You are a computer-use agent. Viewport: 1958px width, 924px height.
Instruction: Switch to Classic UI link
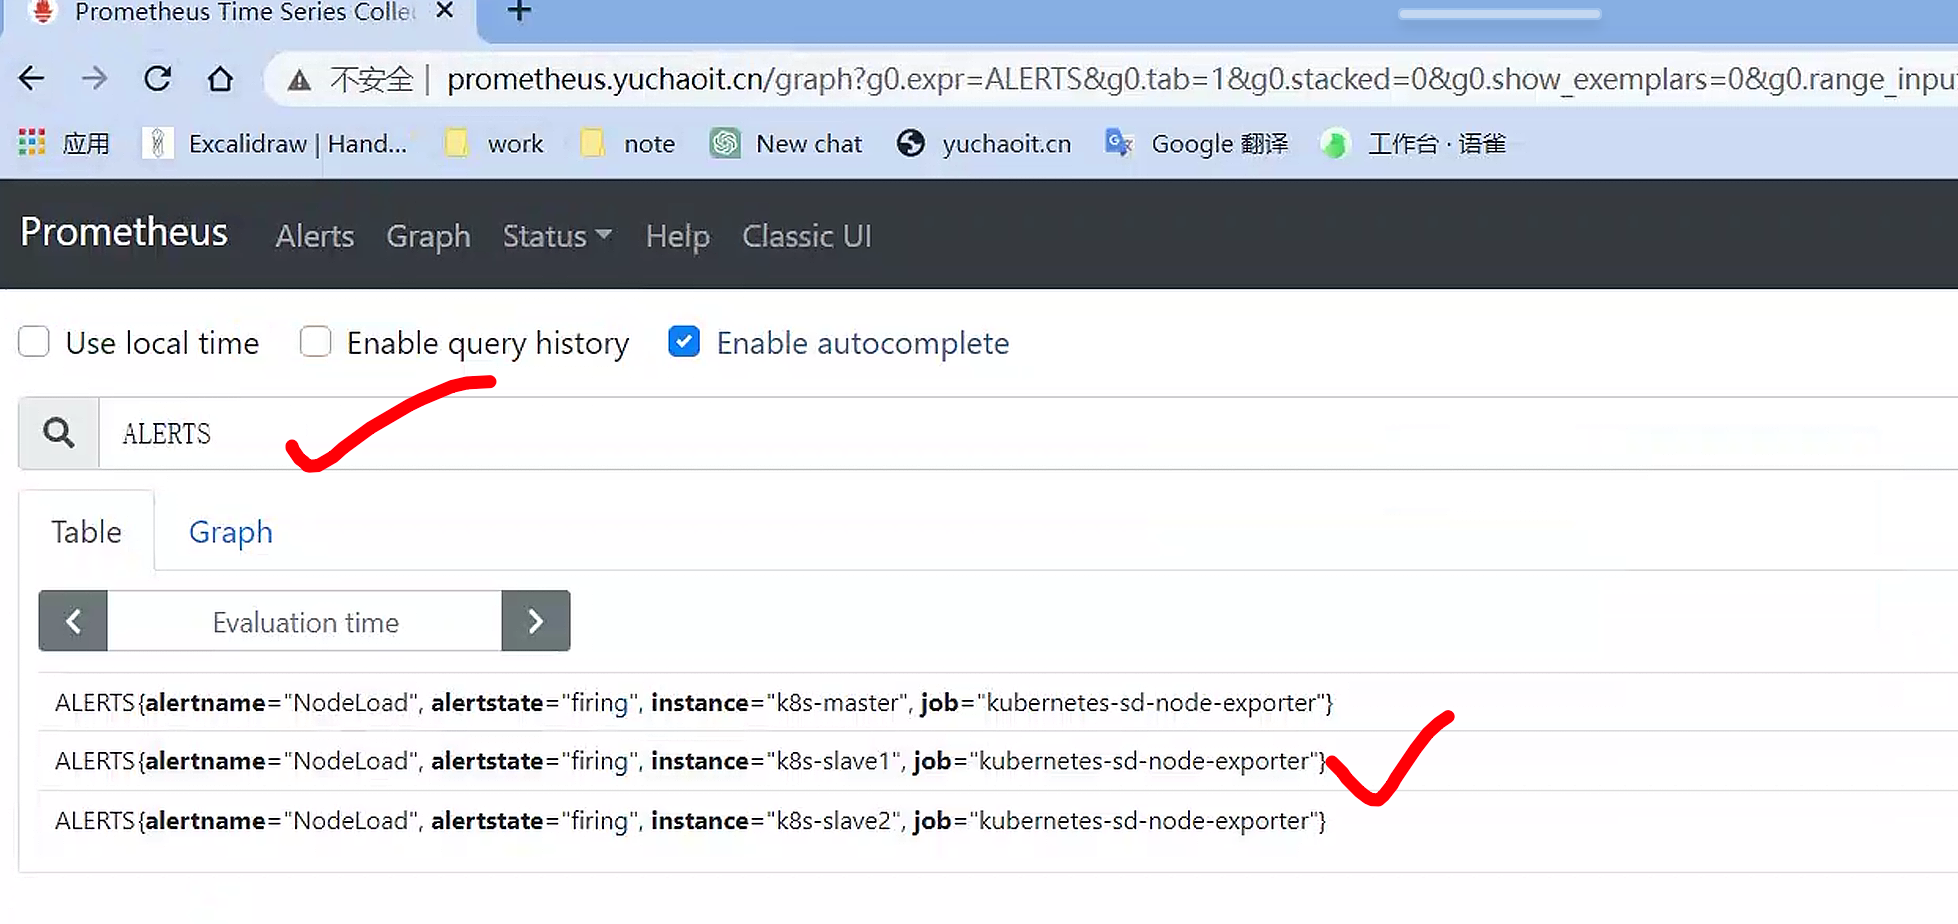click(x=806, y=236)
